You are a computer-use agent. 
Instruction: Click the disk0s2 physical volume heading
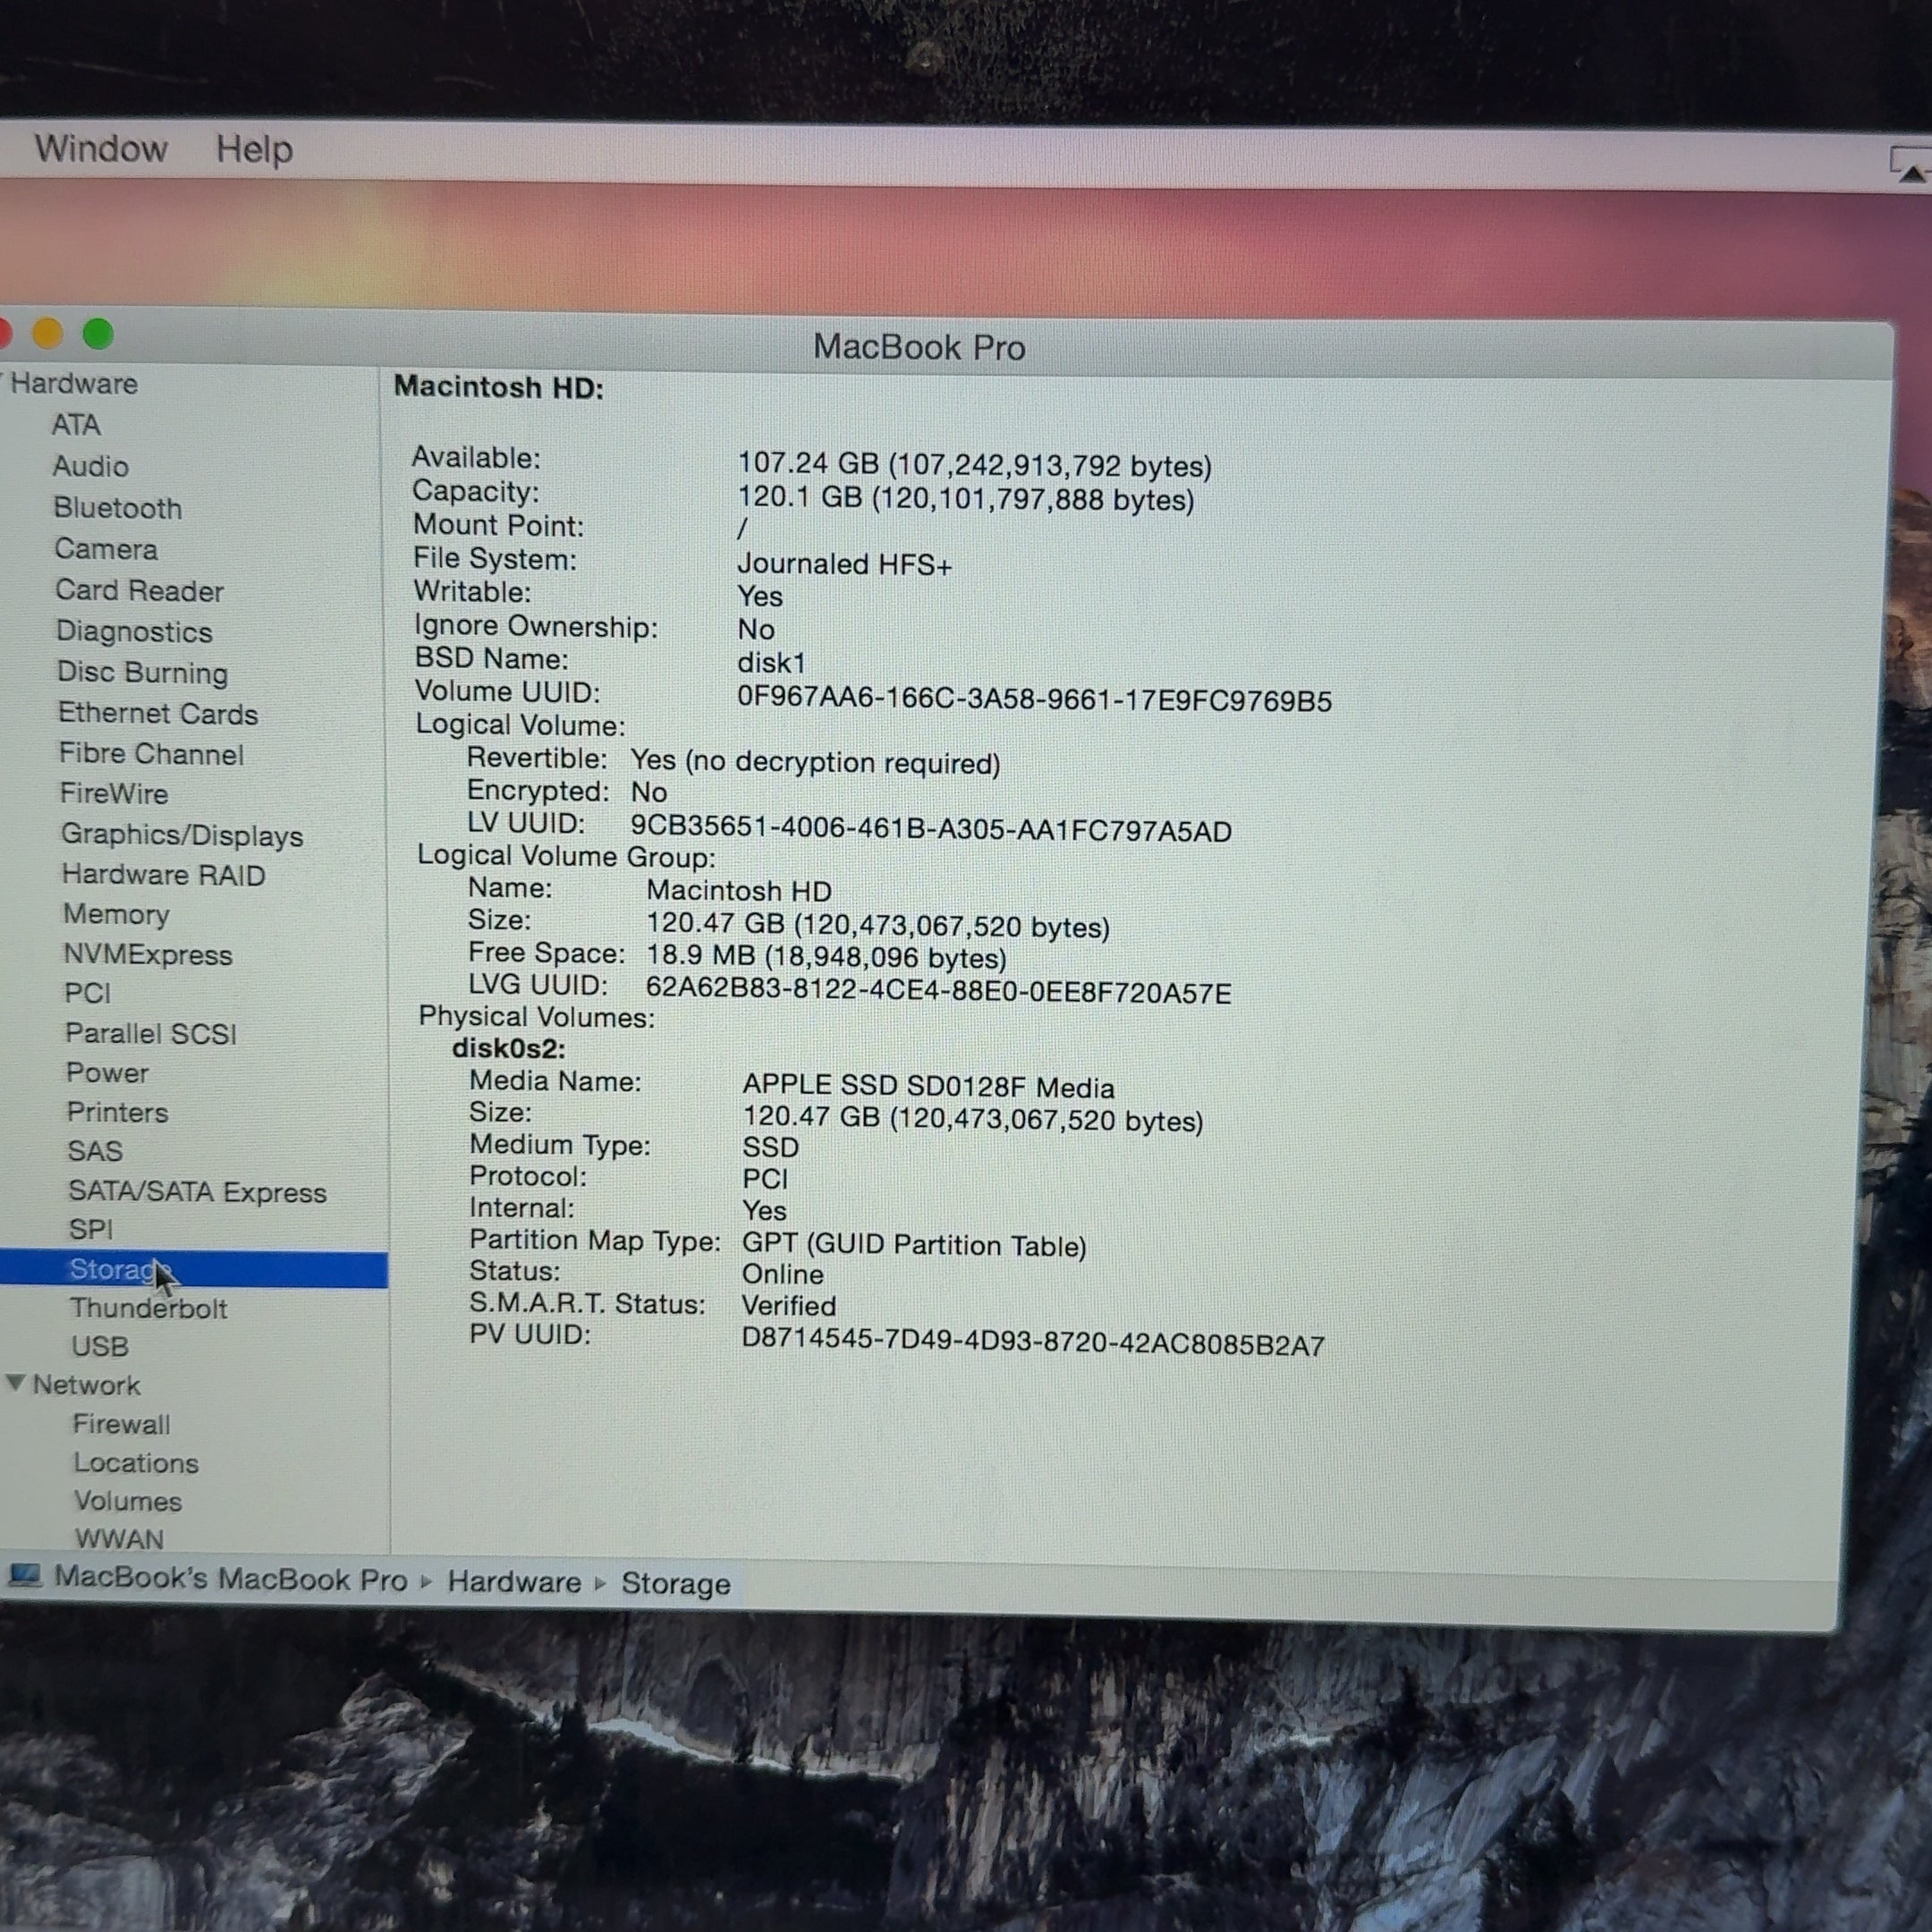point(509,1048)
